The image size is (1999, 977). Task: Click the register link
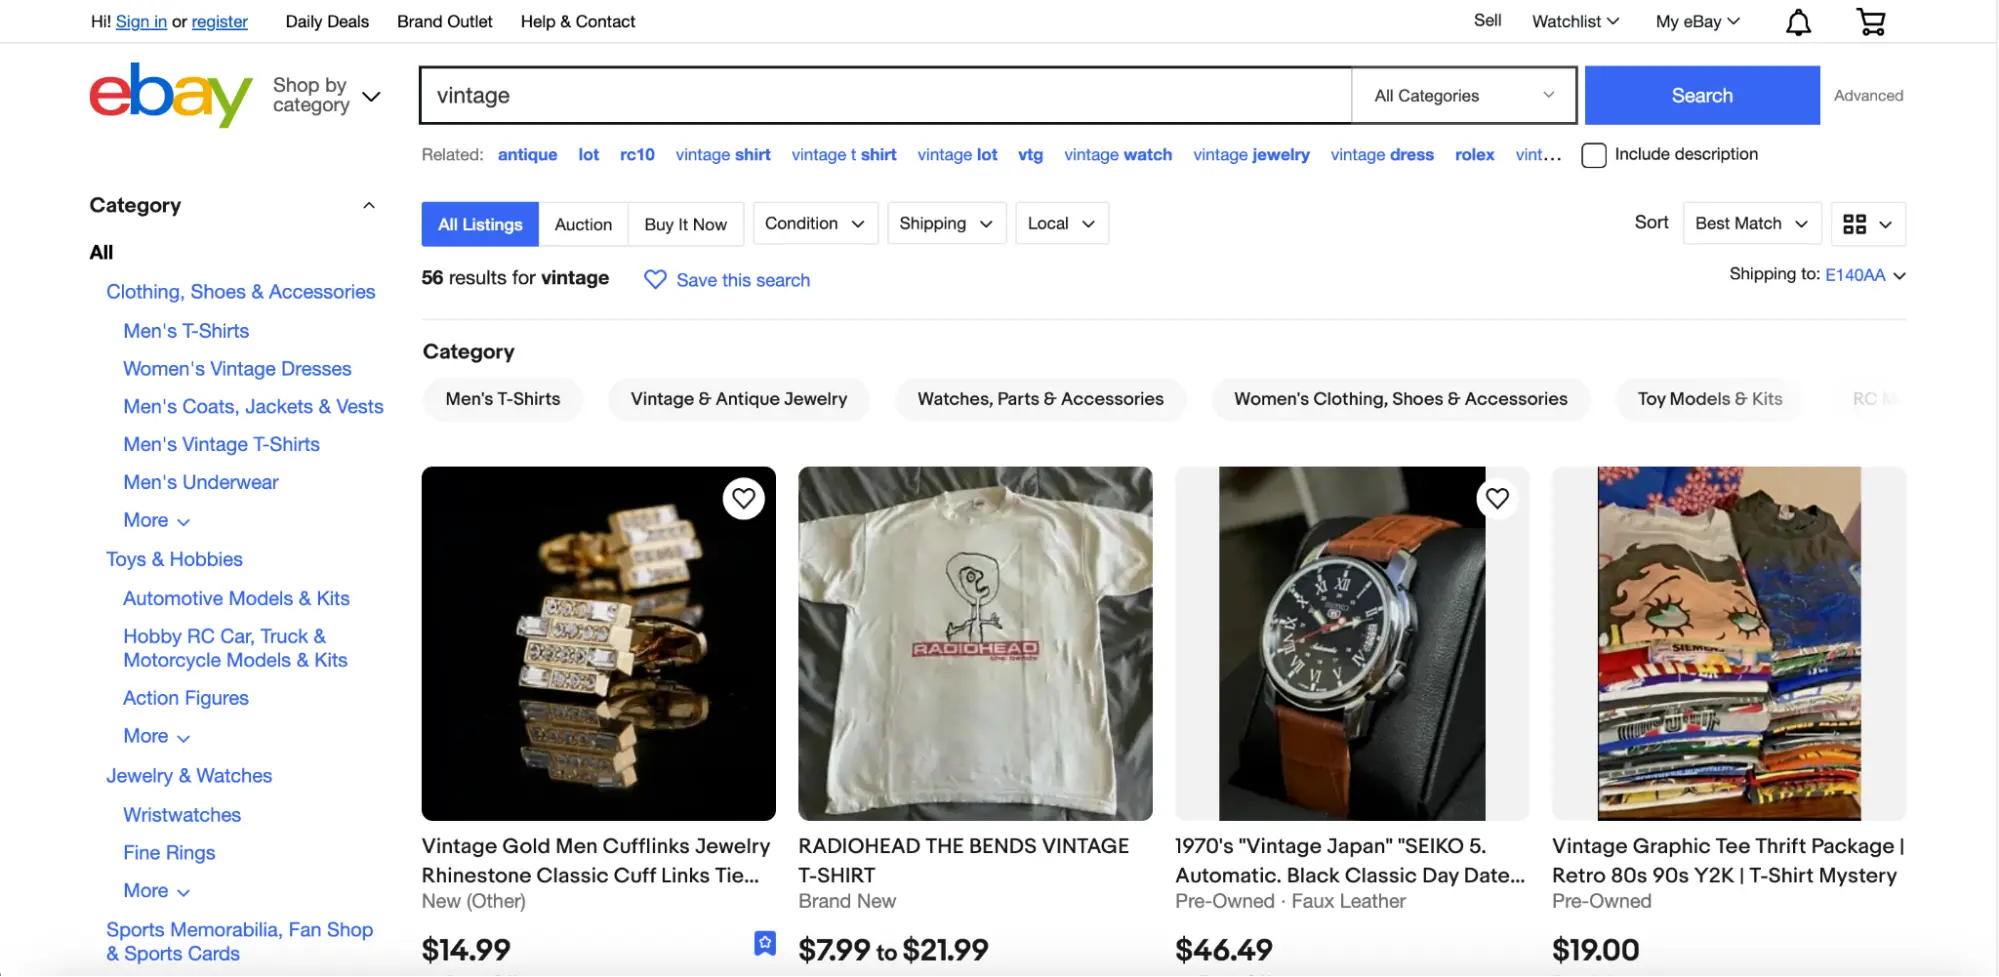pos(219,21)
